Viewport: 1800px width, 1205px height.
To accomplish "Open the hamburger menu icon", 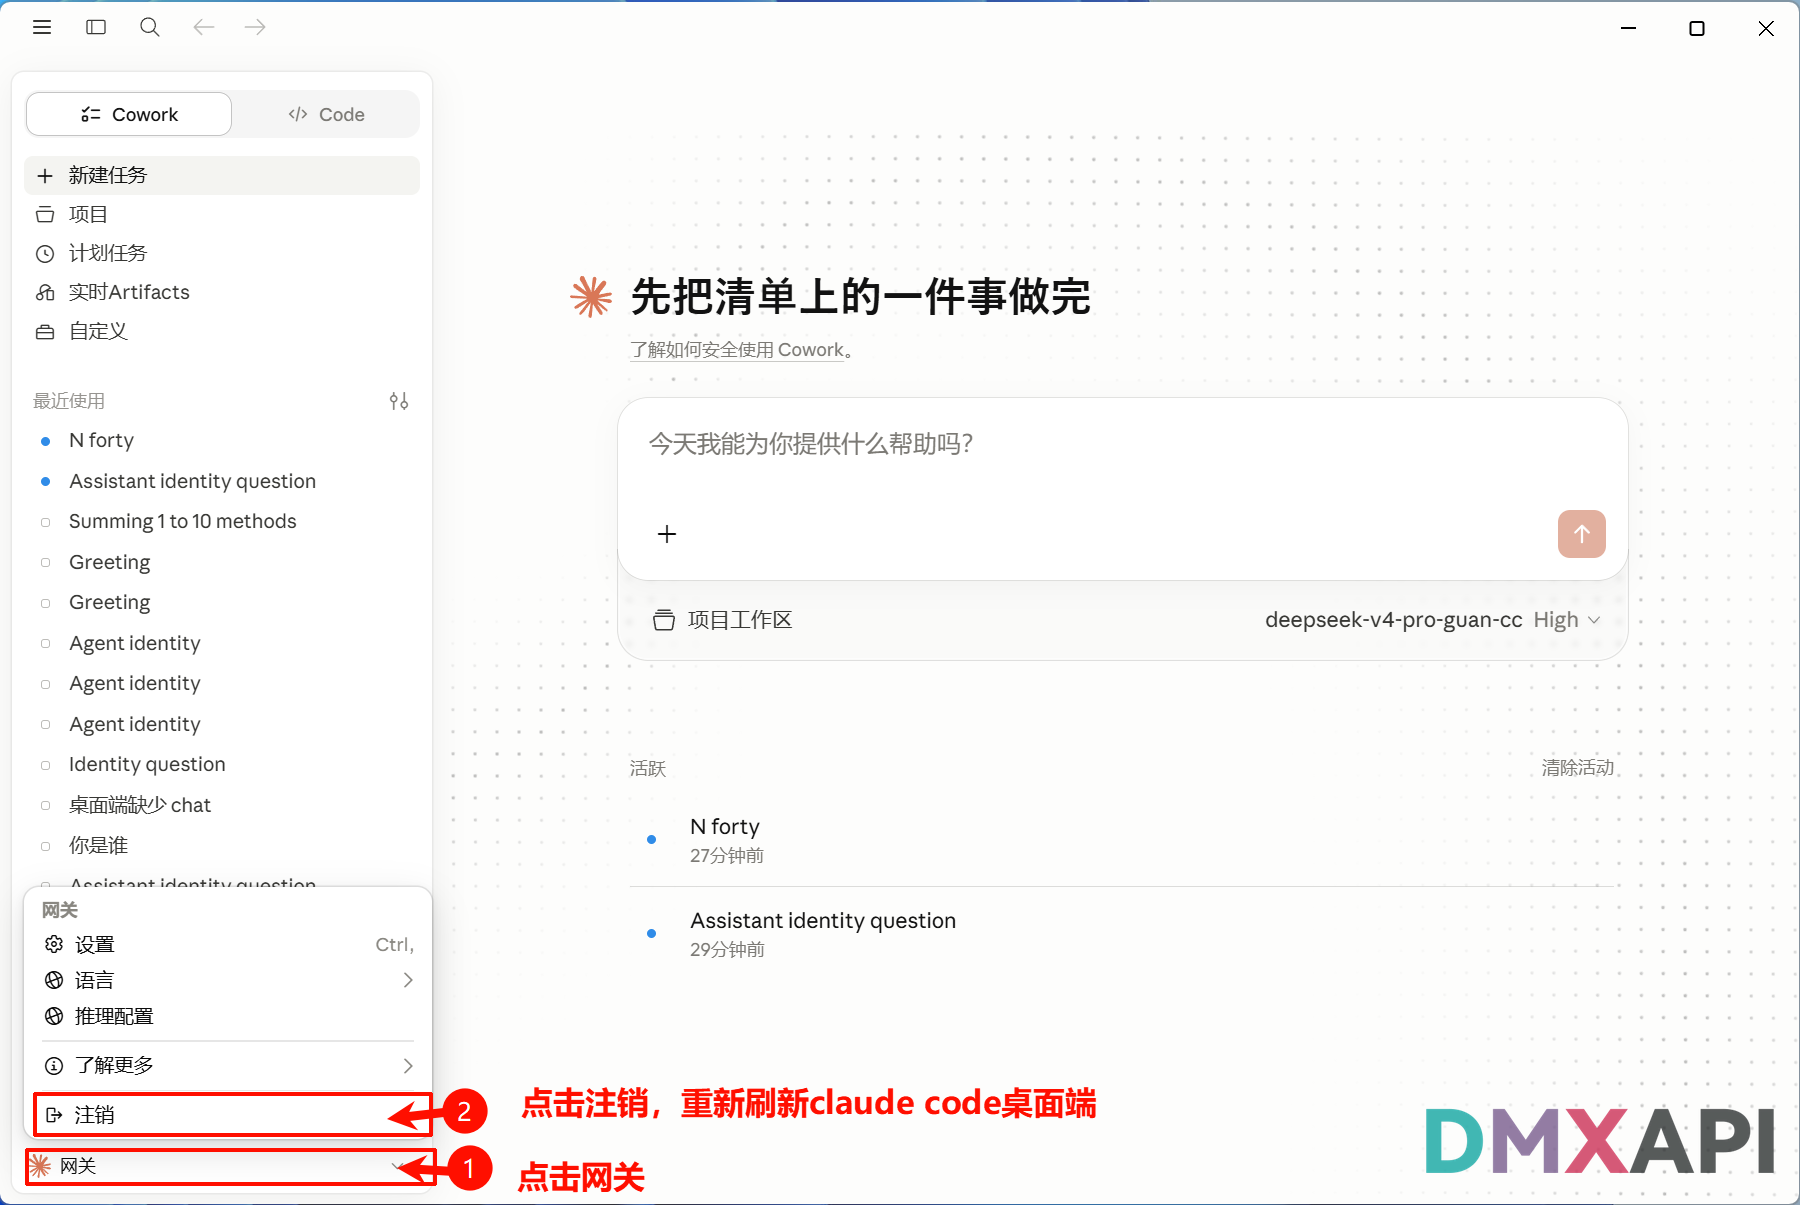I will (42, 27).
